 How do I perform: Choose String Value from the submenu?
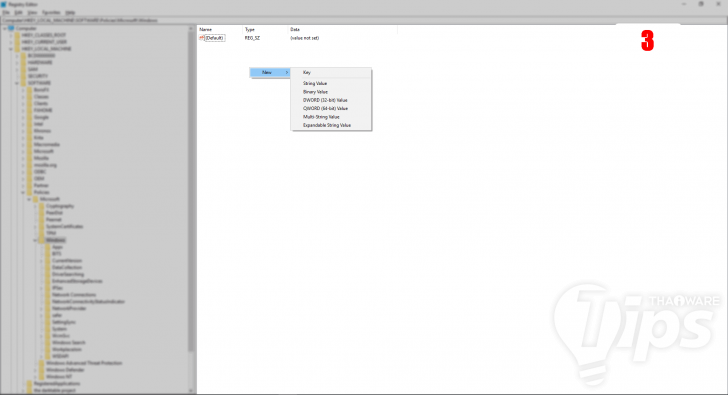(331, 84)
